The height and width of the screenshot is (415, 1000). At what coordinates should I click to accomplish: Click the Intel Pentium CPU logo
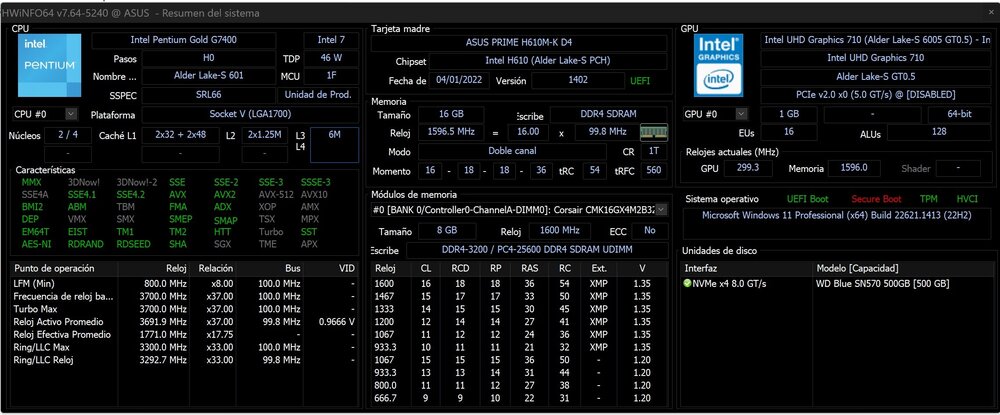click(x=49, y=66)
